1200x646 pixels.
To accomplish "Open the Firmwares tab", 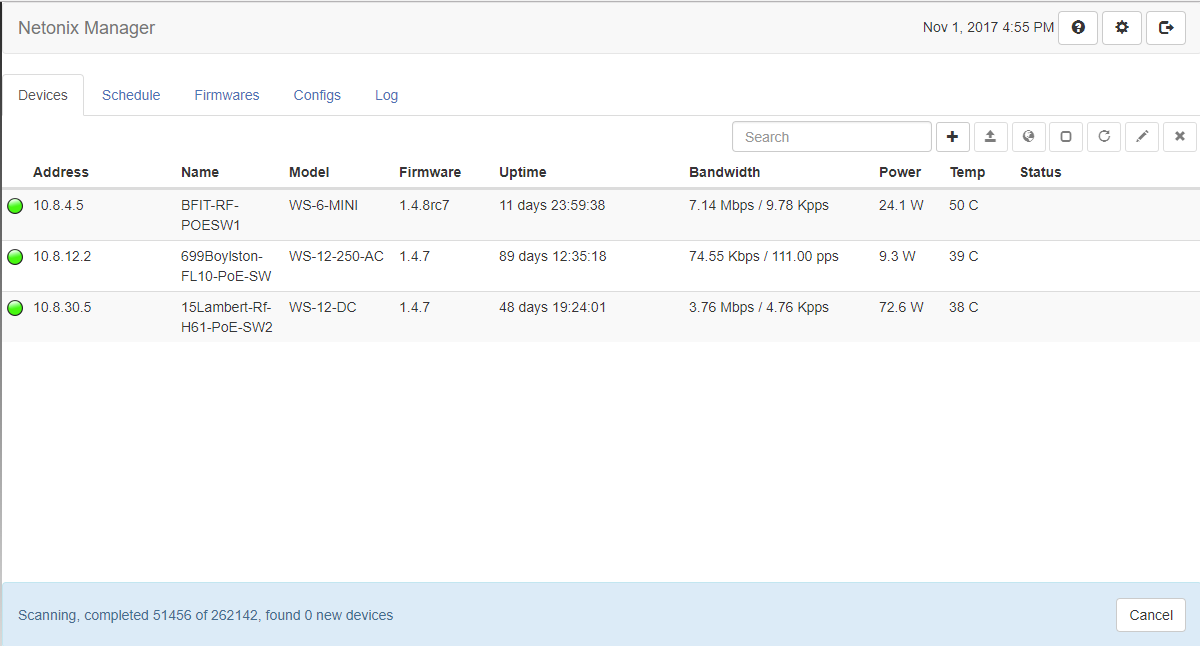I will coord(227,95).
